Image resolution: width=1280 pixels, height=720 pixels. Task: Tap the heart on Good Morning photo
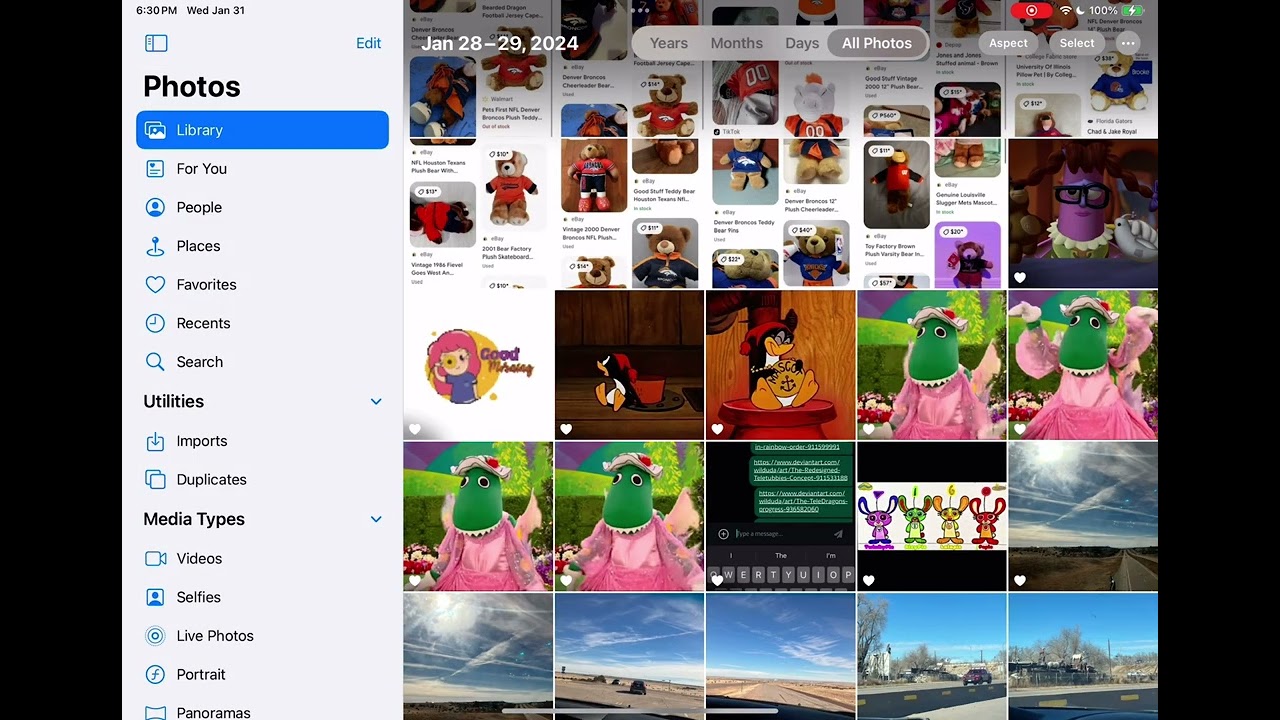(x=415, y=429)
